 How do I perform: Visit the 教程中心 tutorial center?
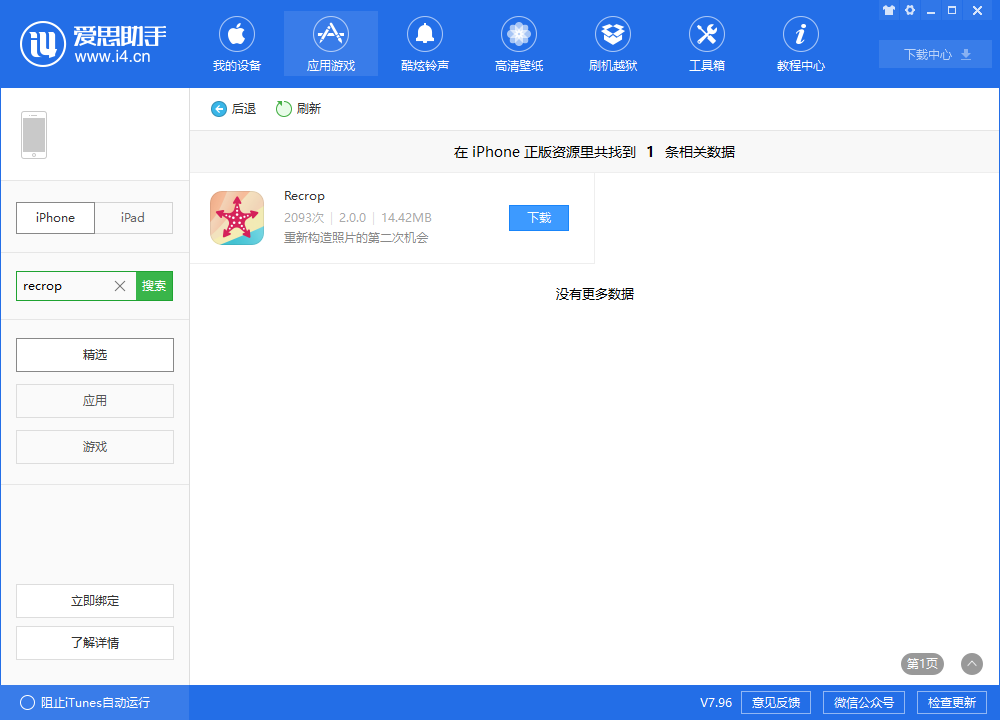tap(801, 43)
